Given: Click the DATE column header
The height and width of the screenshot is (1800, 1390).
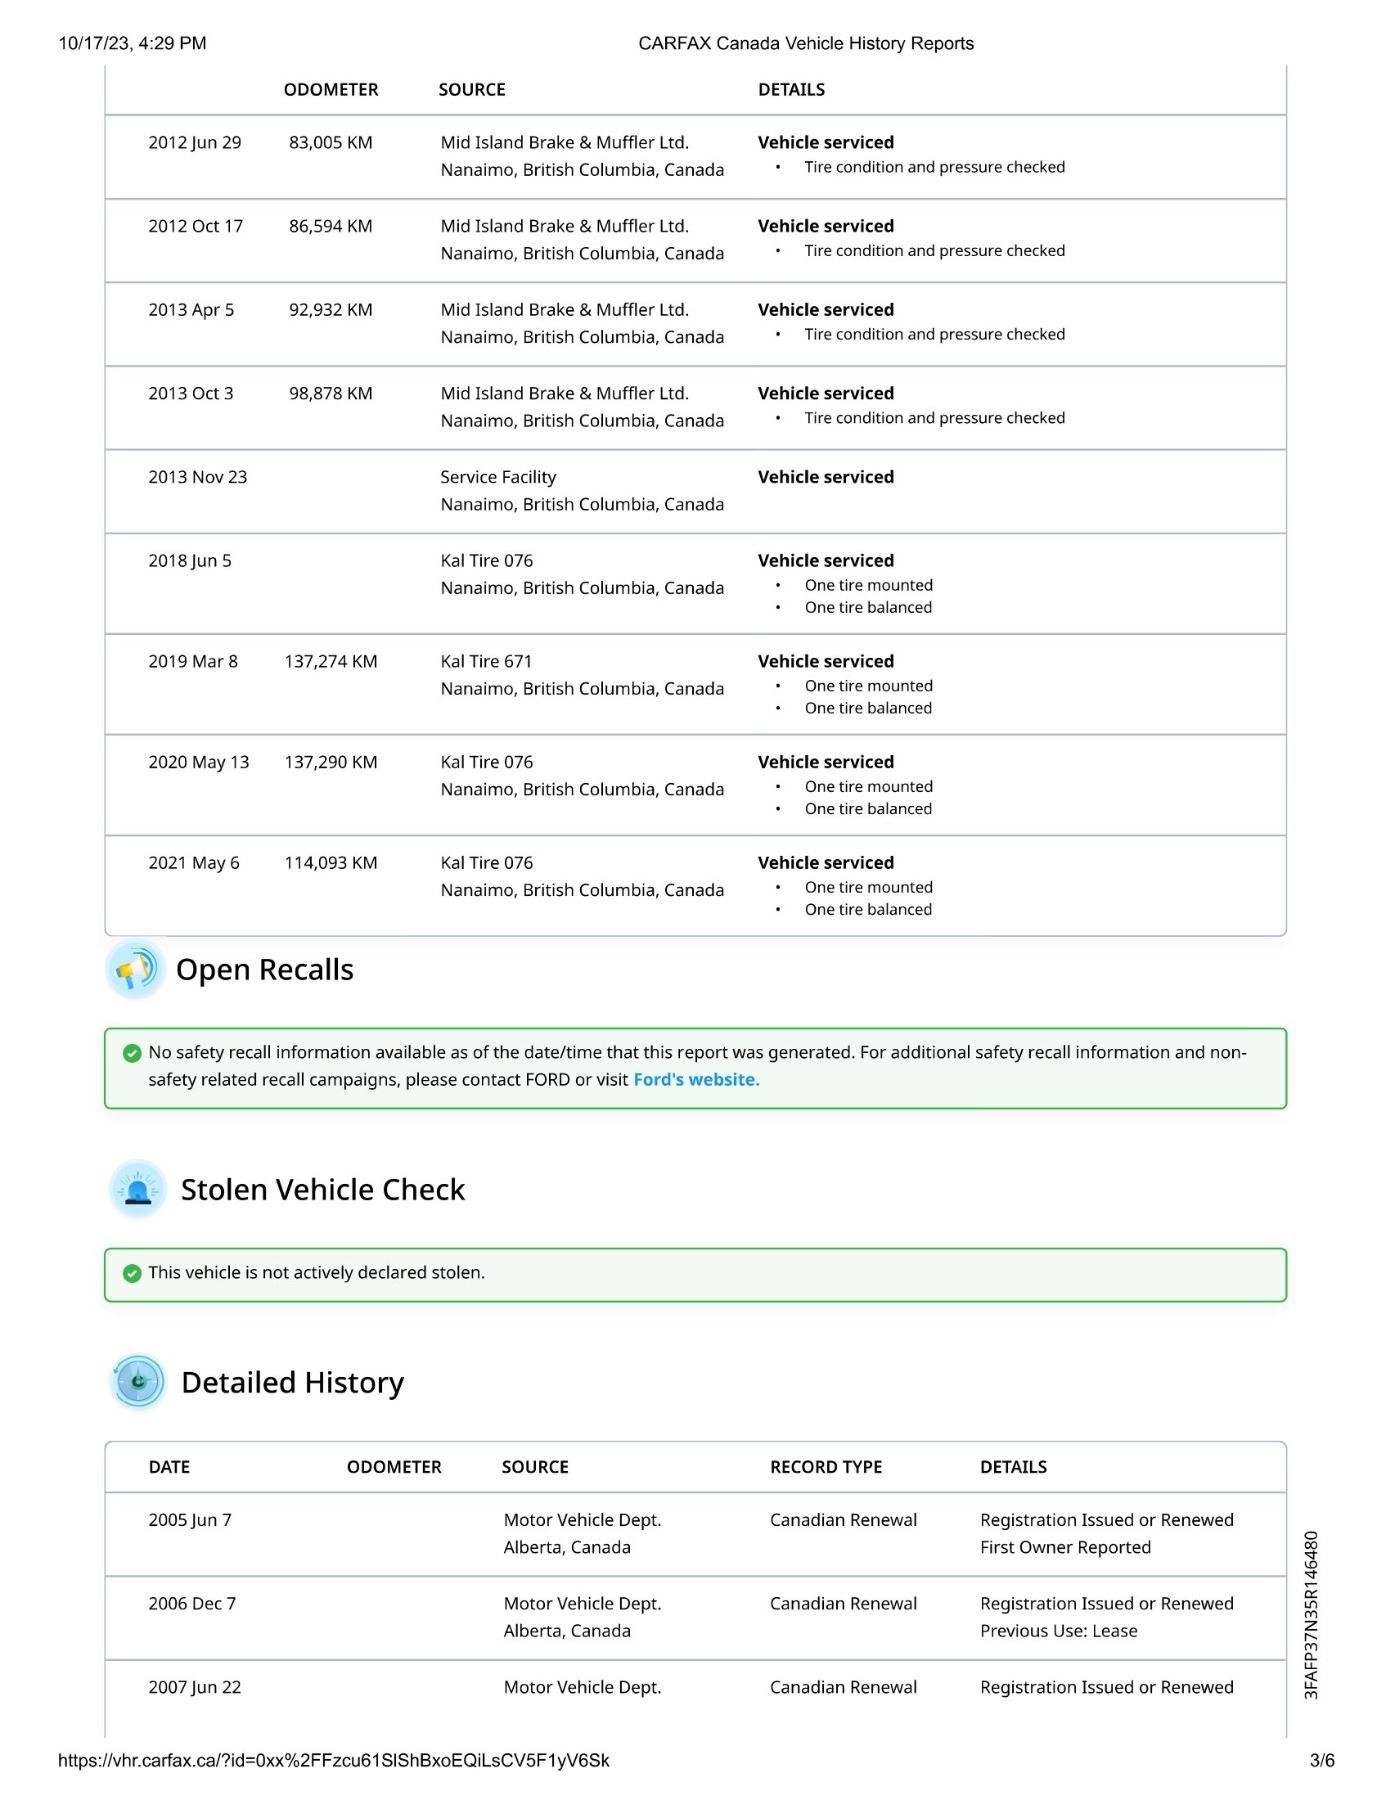Looking at the screenshot, I should (169, 1467).
